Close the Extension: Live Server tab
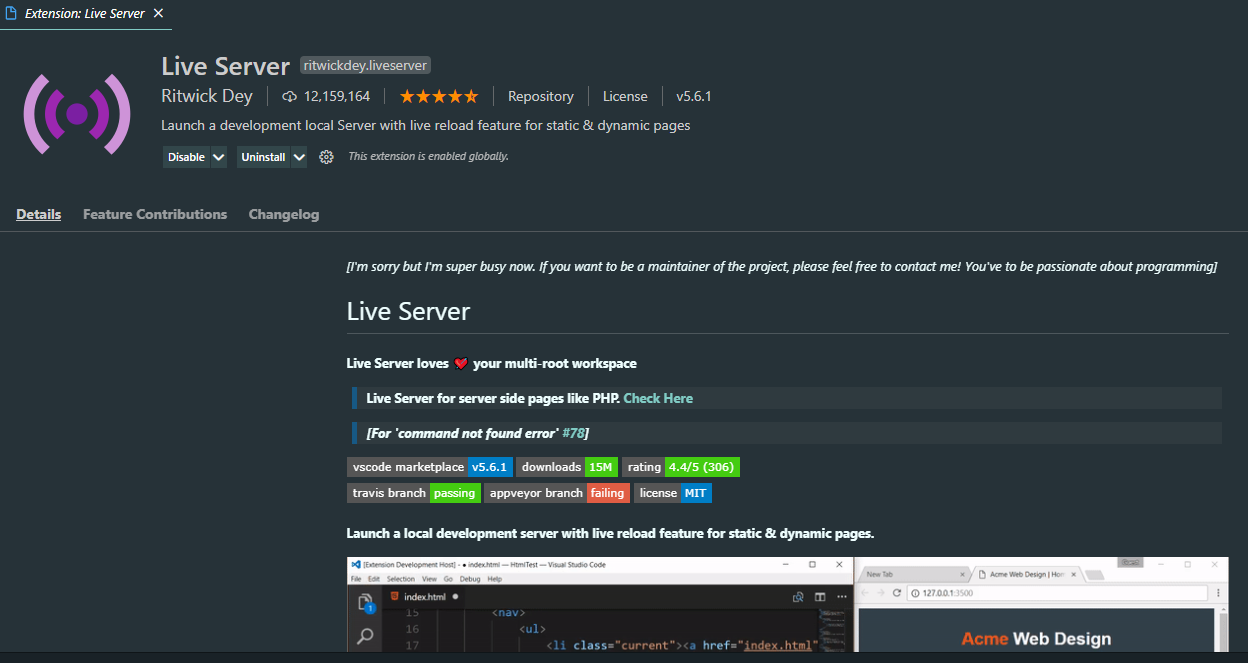Image resolution: width=1248 pixels, height=663 pixels. (x=158, y=14)
